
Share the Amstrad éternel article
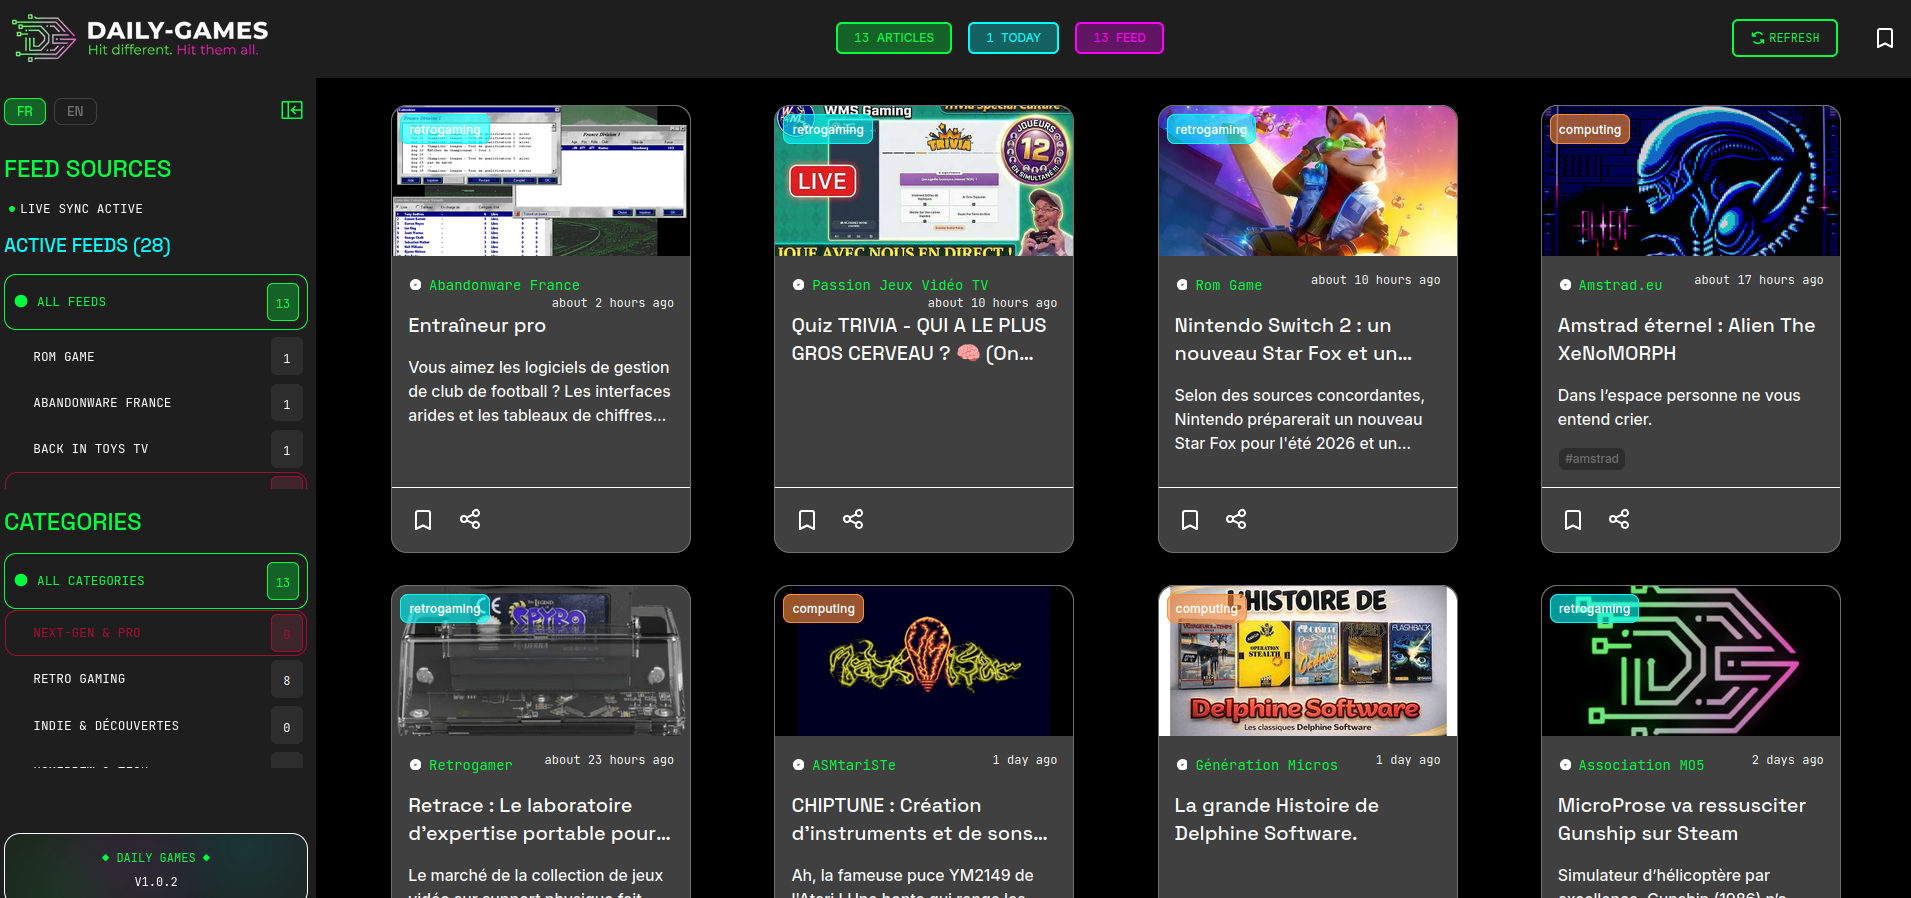pyautogui.click(x=1619, y=519)
